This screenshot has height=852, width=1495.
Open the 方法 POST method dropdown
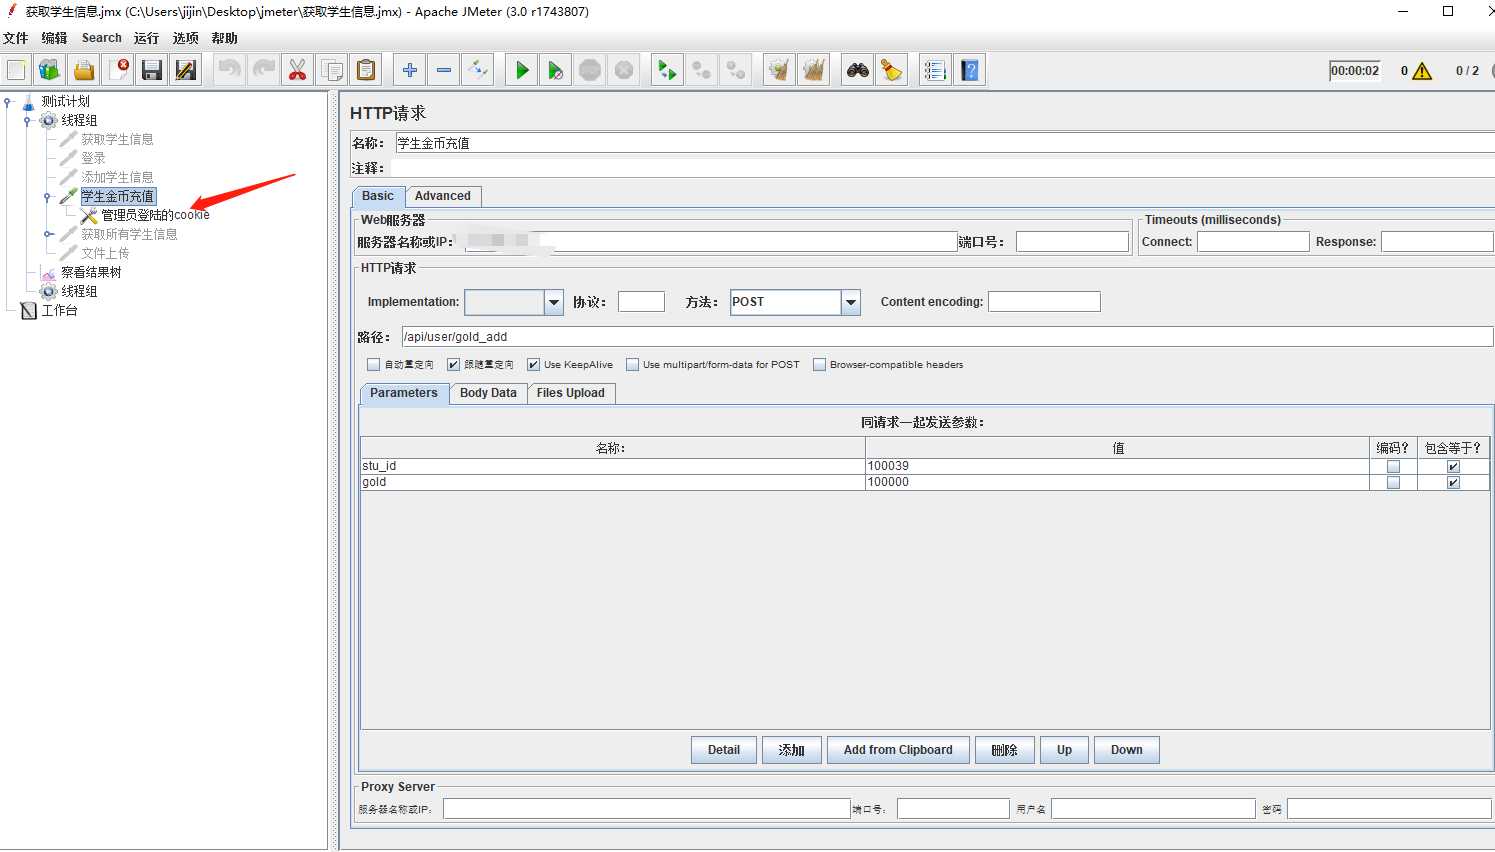[851, 302]
